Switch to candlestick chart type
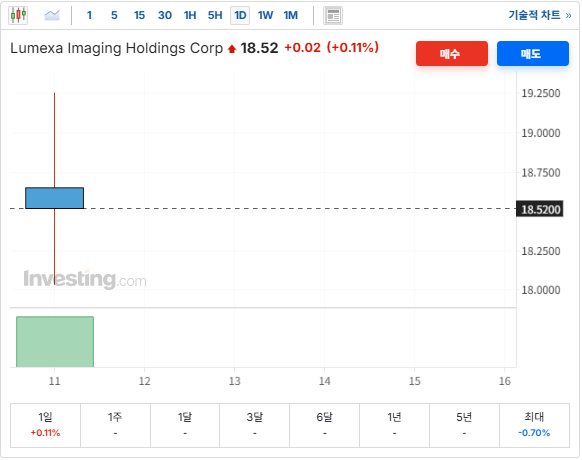The image size is (582, 460). click(18, 16)
